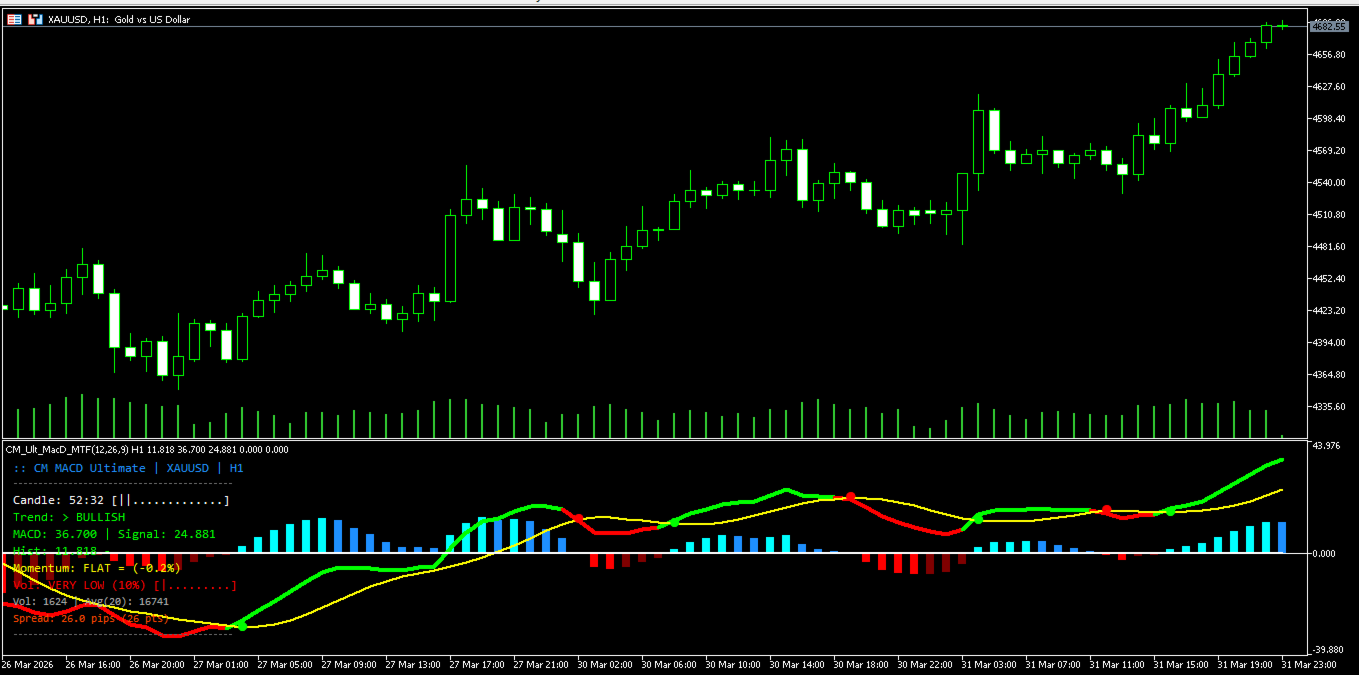This screenshot has height=675, width=1359.
Task: Click the '30 Mar 10:00' time axis label
Action: 733,665
